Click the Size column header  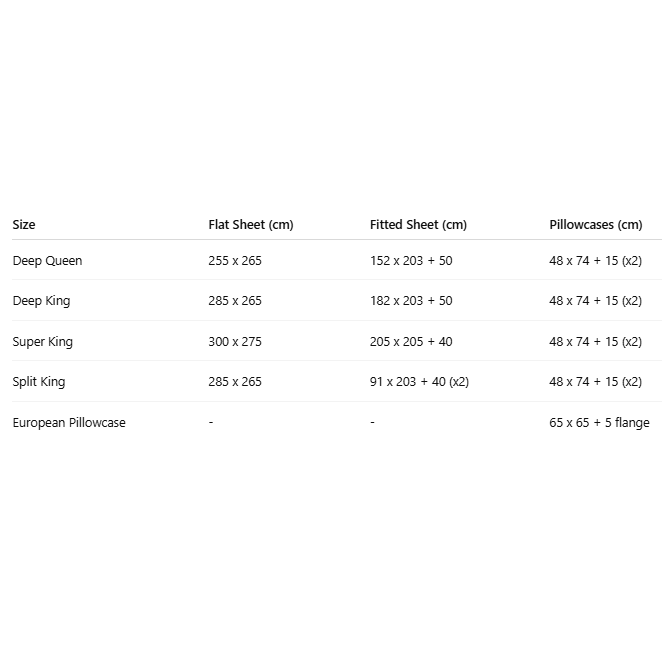click(24, 225)
